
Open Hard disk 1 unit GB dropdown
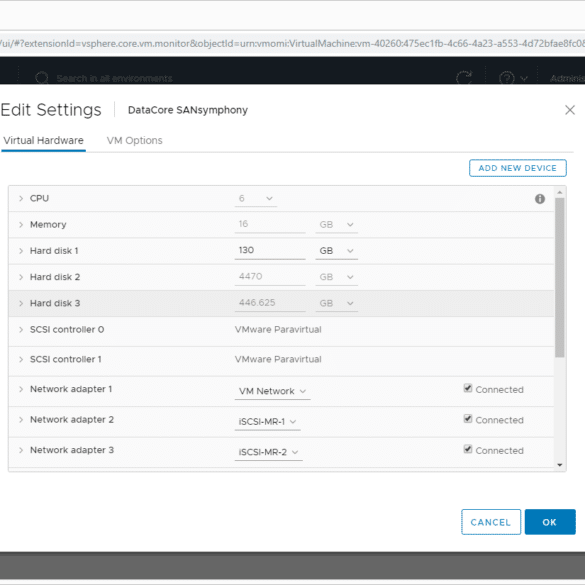337,251
